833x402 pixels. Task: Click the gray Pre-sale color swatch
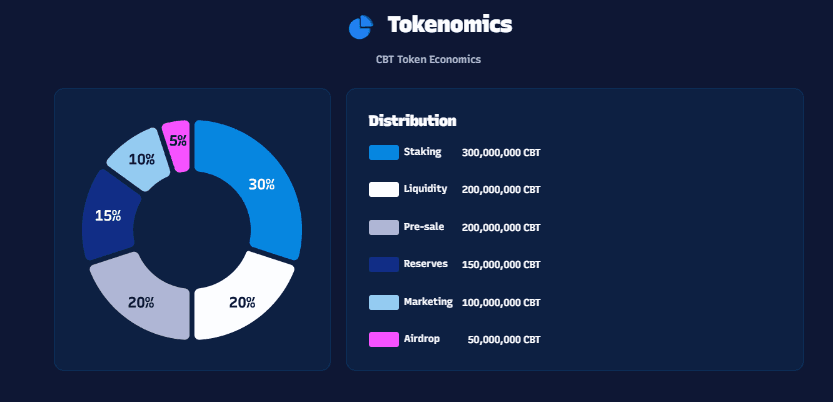[384, 227]
